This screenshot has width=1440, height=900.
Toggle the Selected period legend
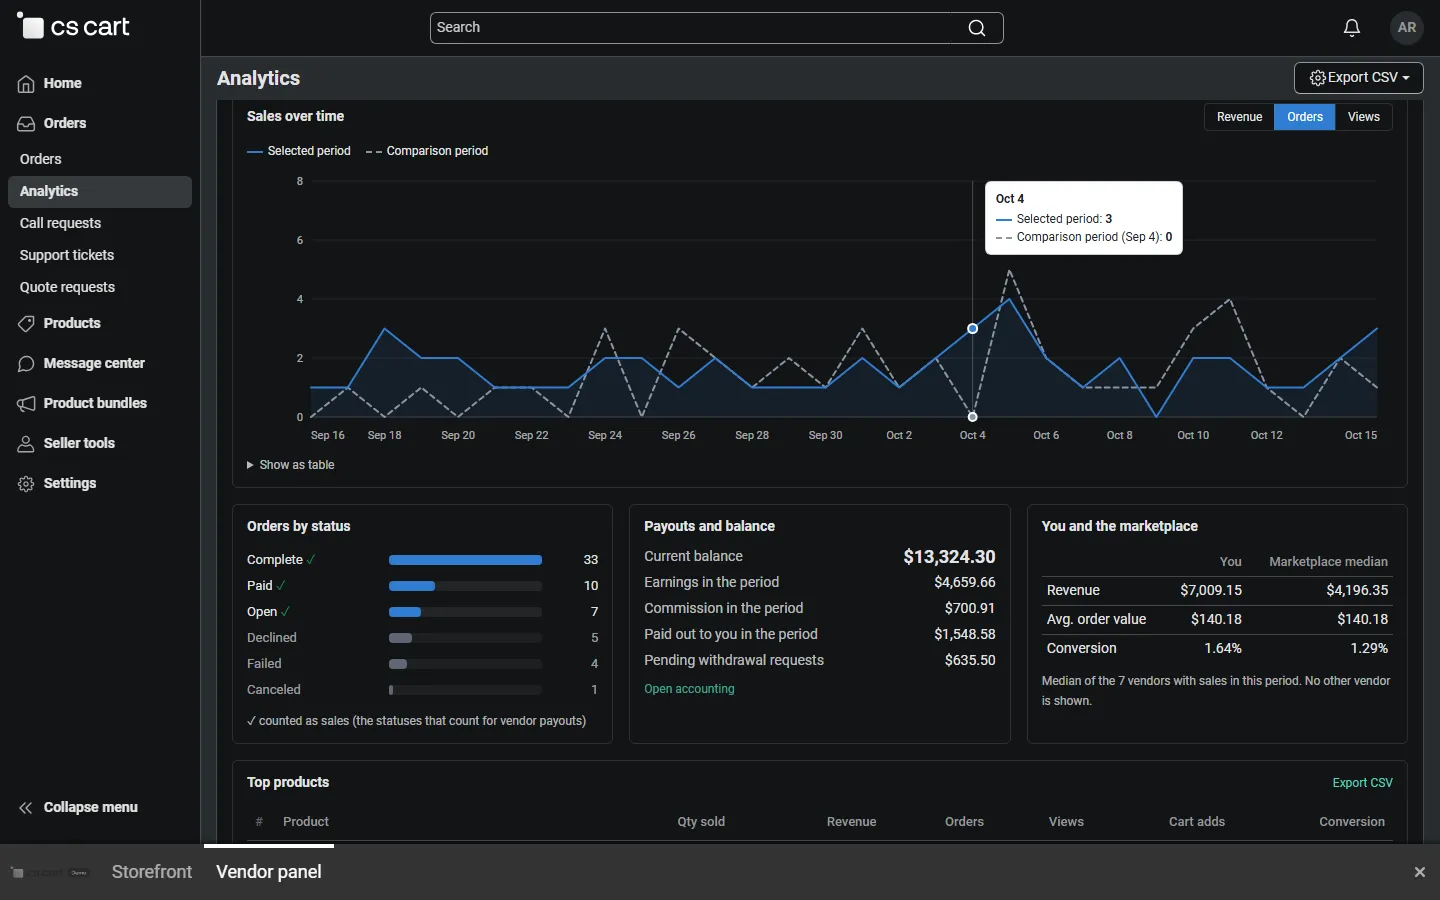(x=299, y=151)
